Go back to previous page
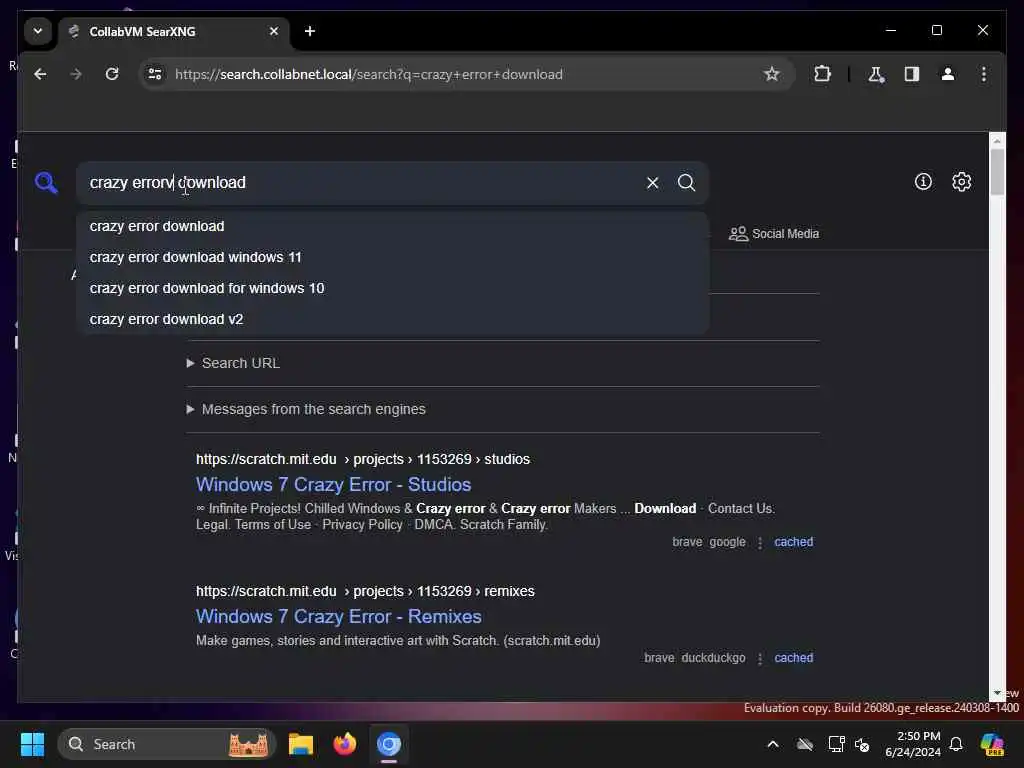The image size is (1024, 768). (x=40, y=74)
